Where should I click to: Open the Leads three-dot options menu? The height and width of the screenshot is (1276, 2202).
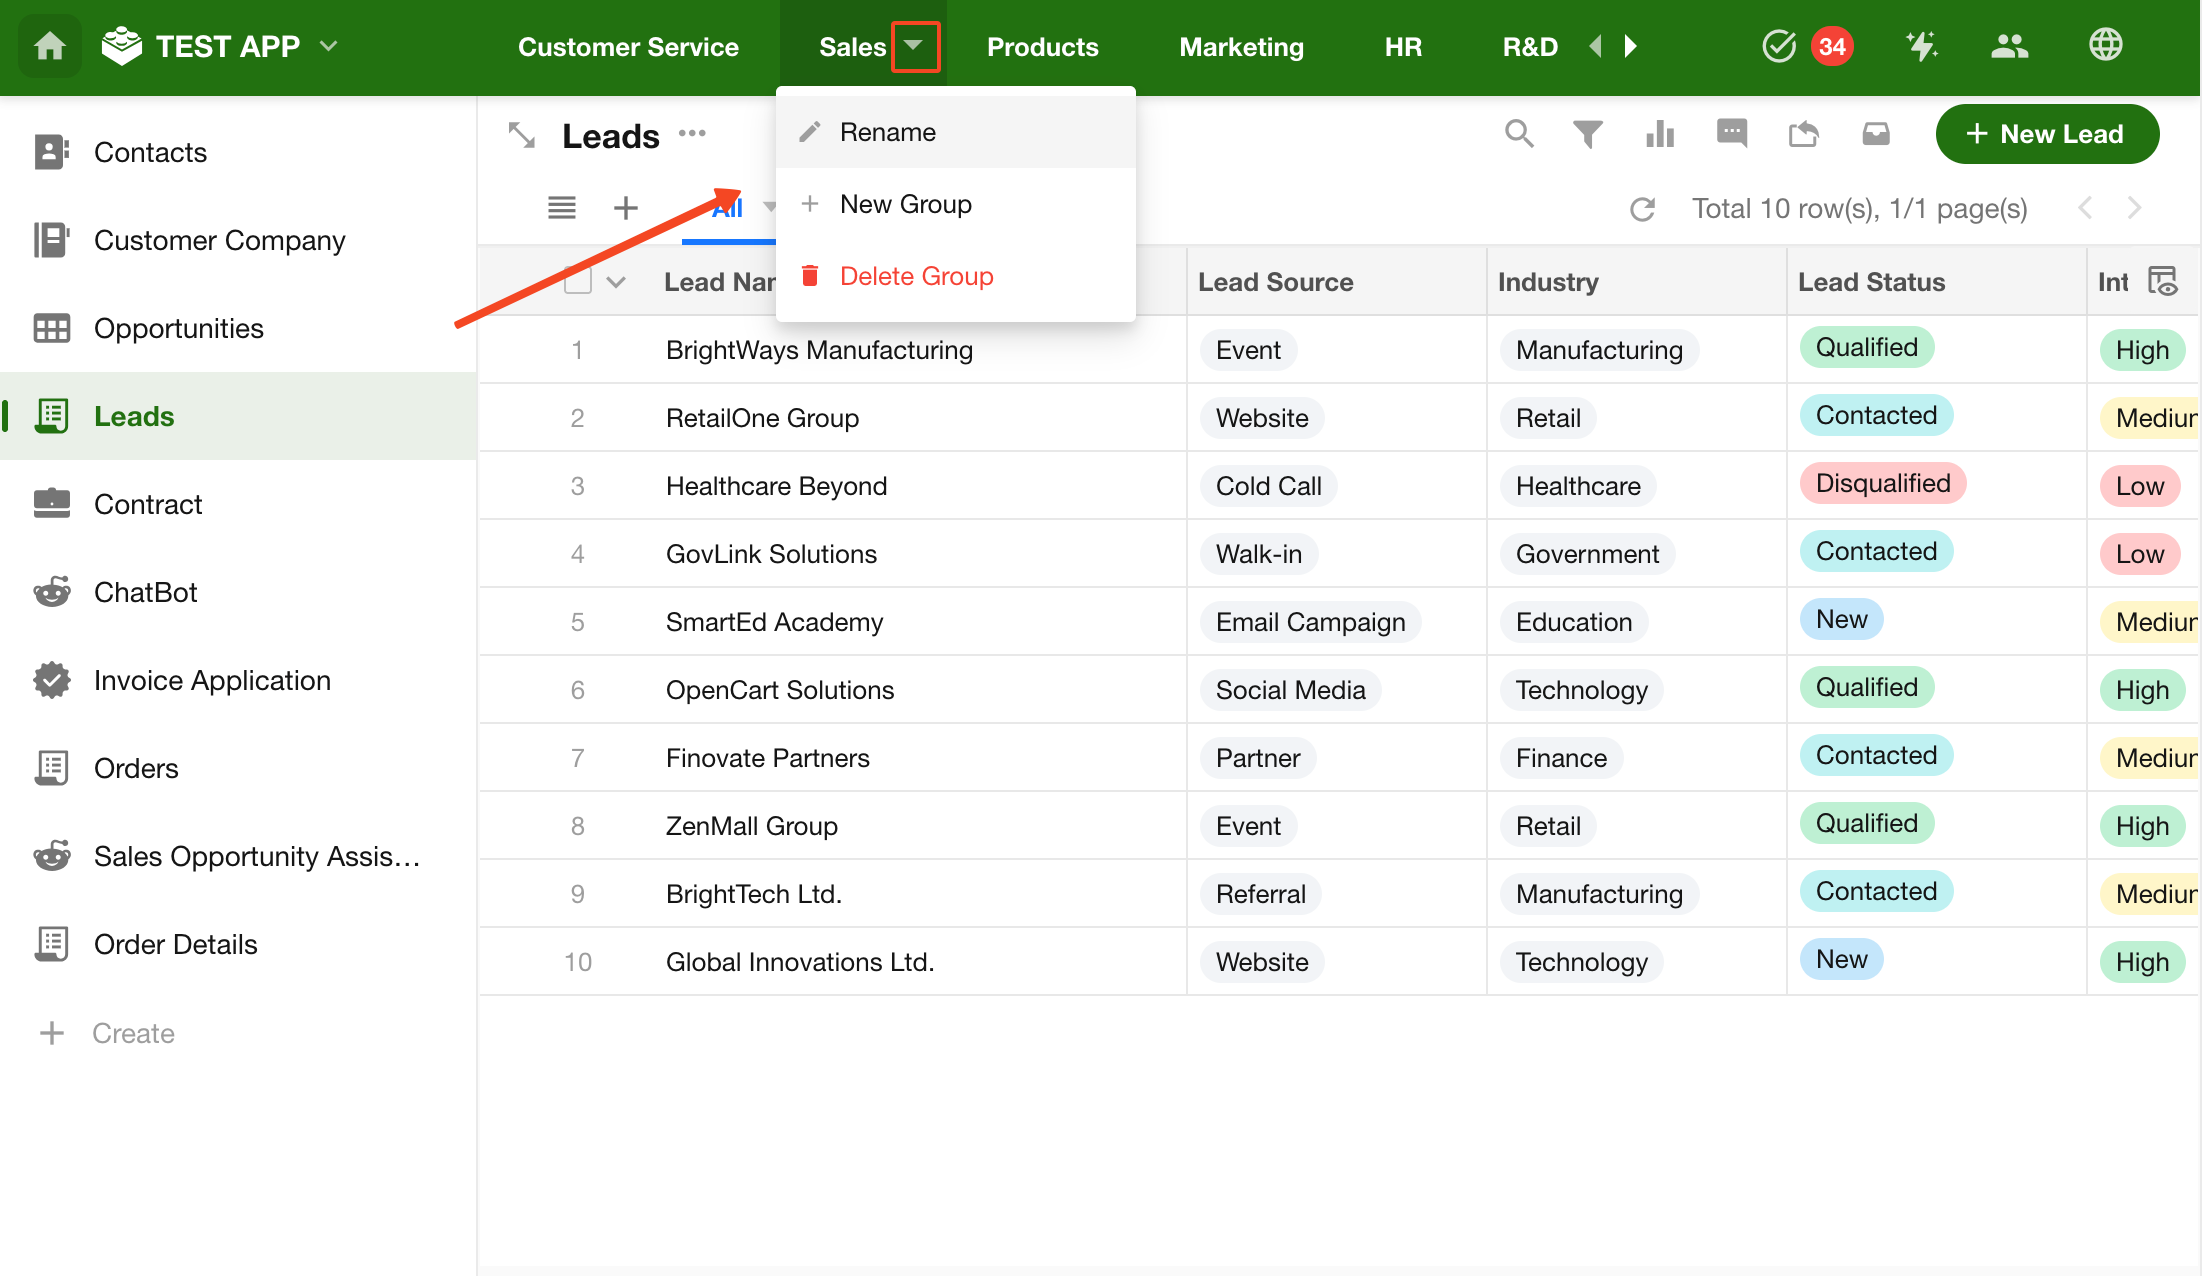pos(692,134)
